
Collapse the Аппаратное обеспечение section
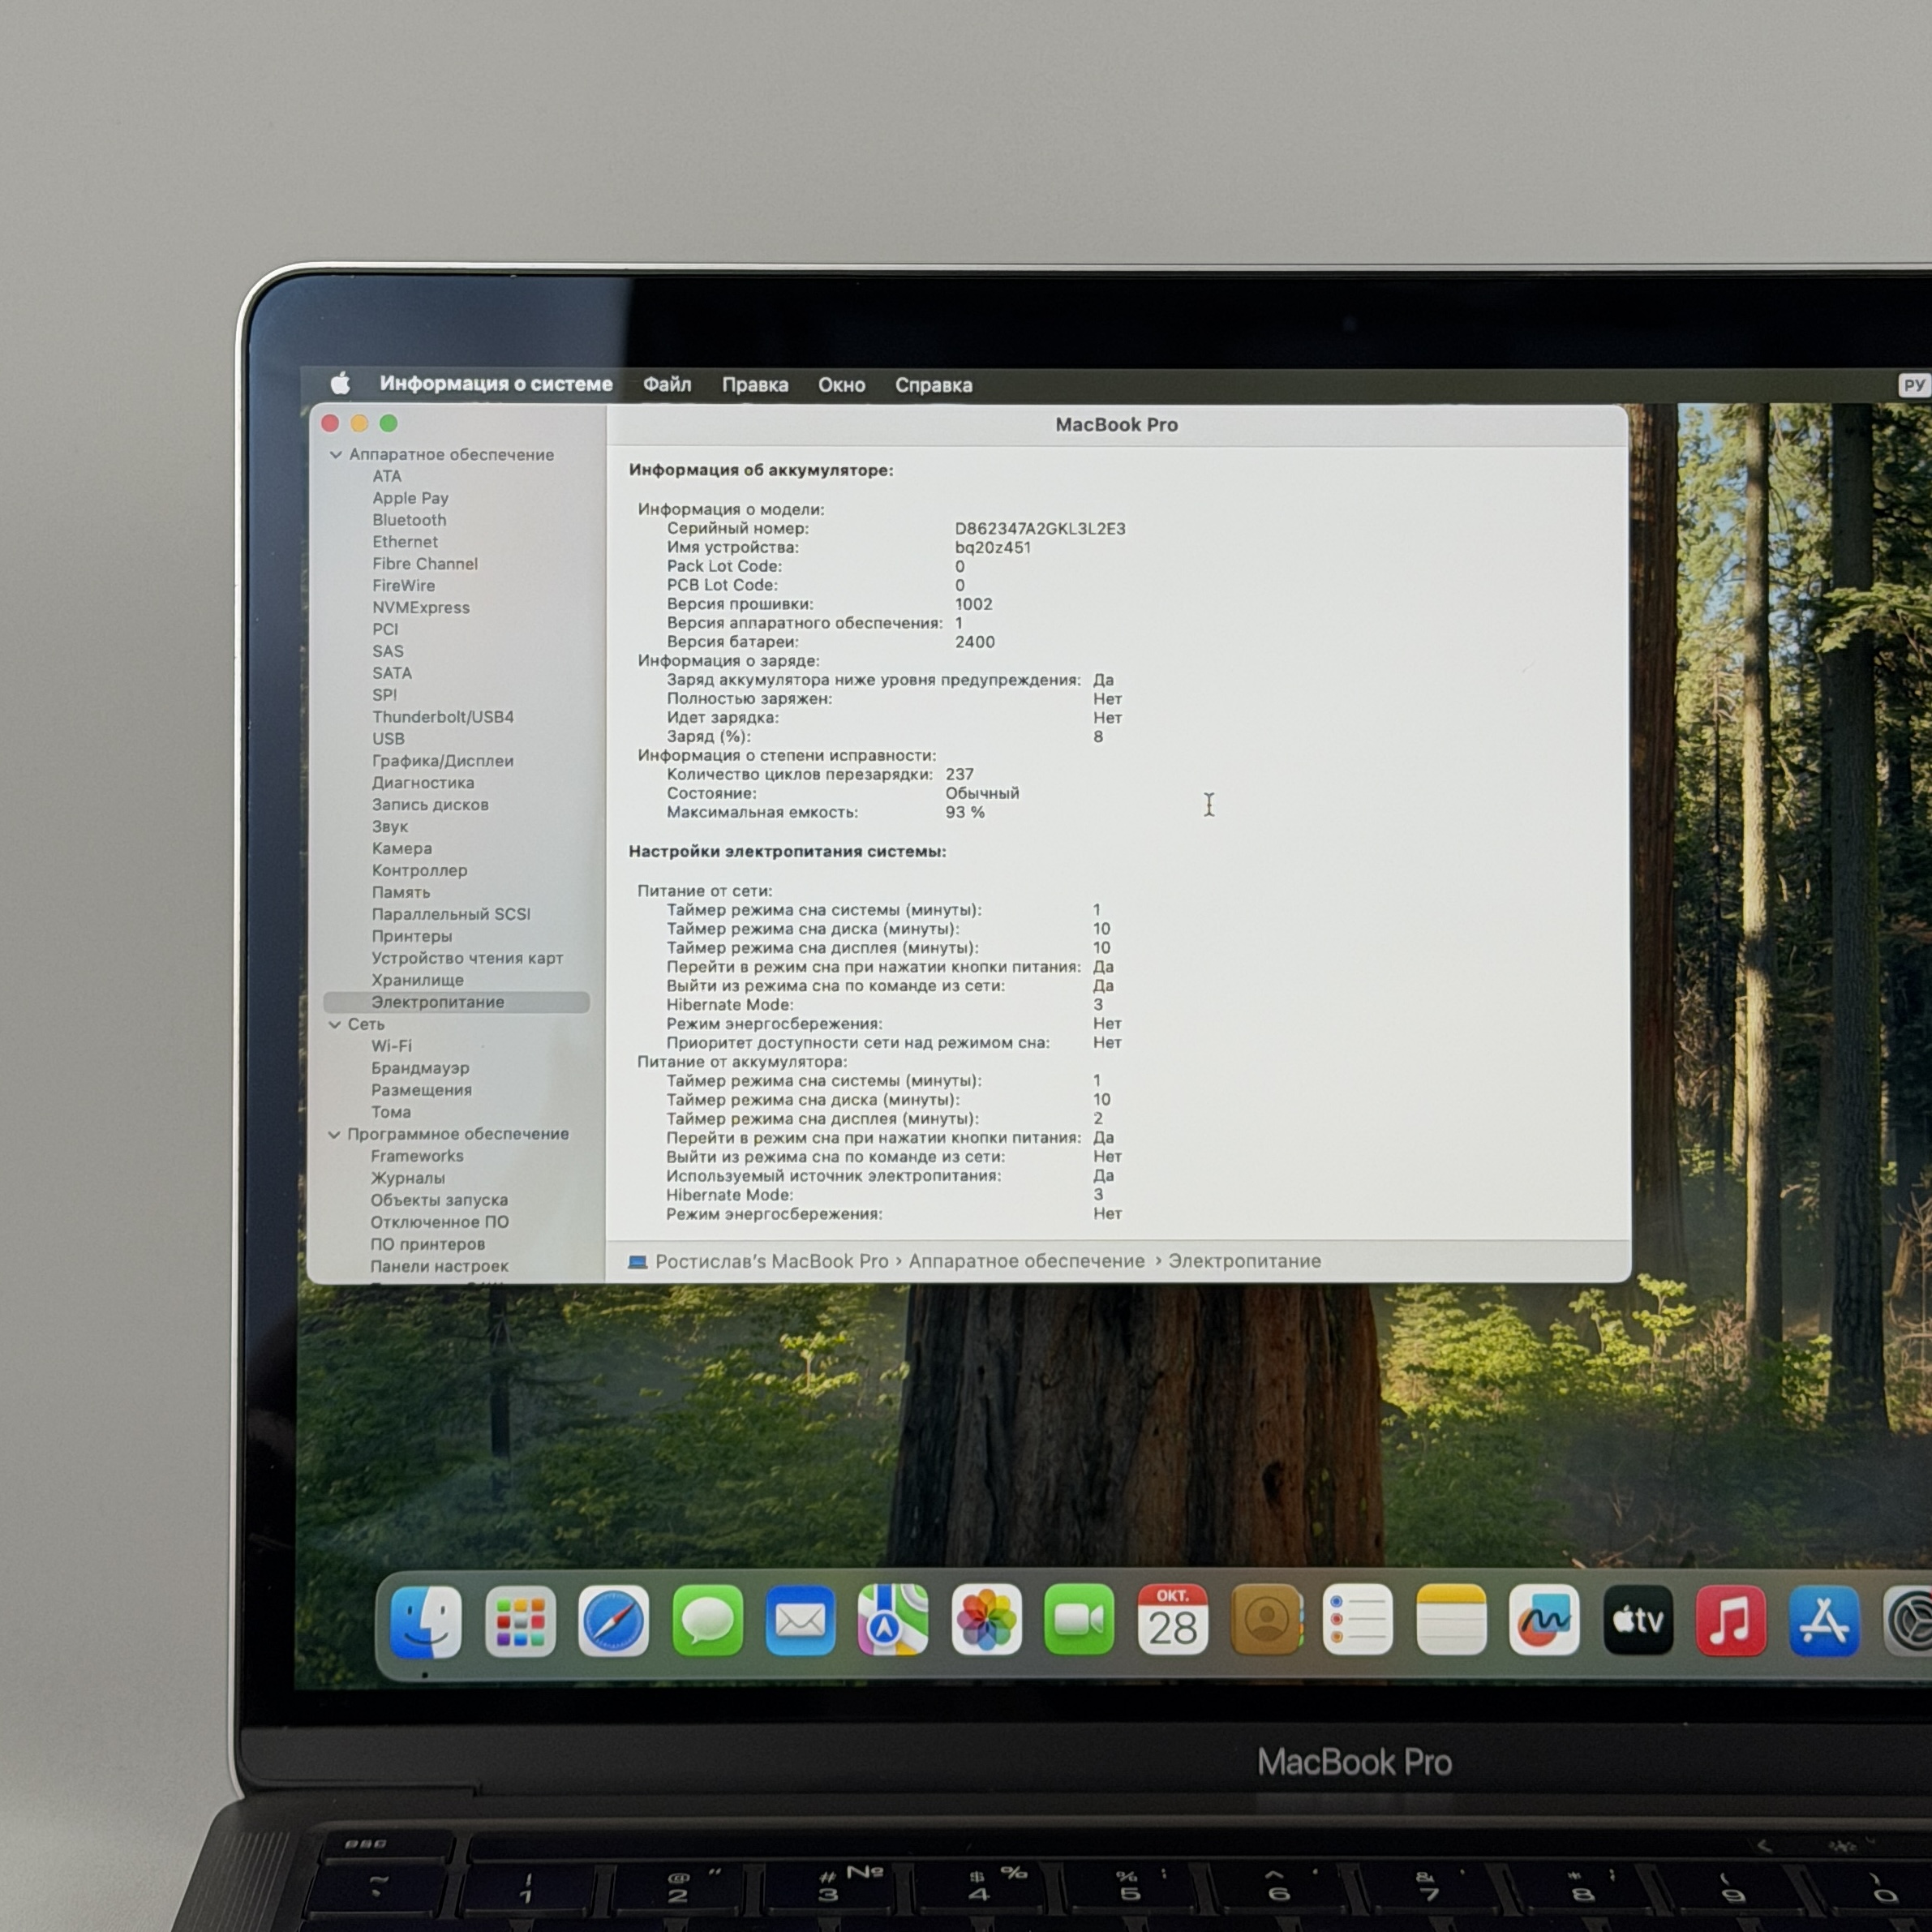[336, 455]
